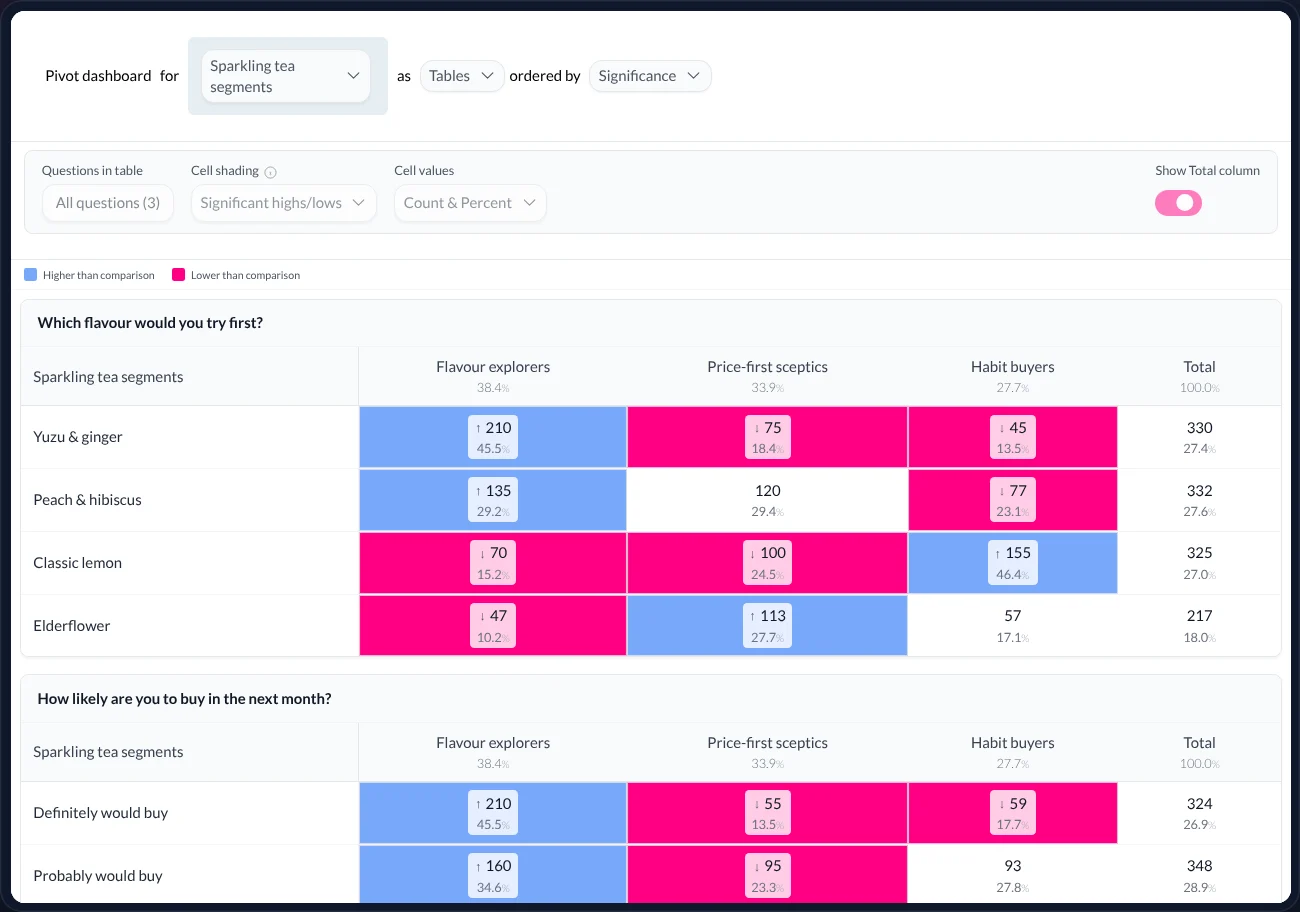Image resolution: width=1300 pixels, height=912 pixels.
Task: Select the Yuzu & ginger row label
Action: pyautogui.click(x=78, y=437)
